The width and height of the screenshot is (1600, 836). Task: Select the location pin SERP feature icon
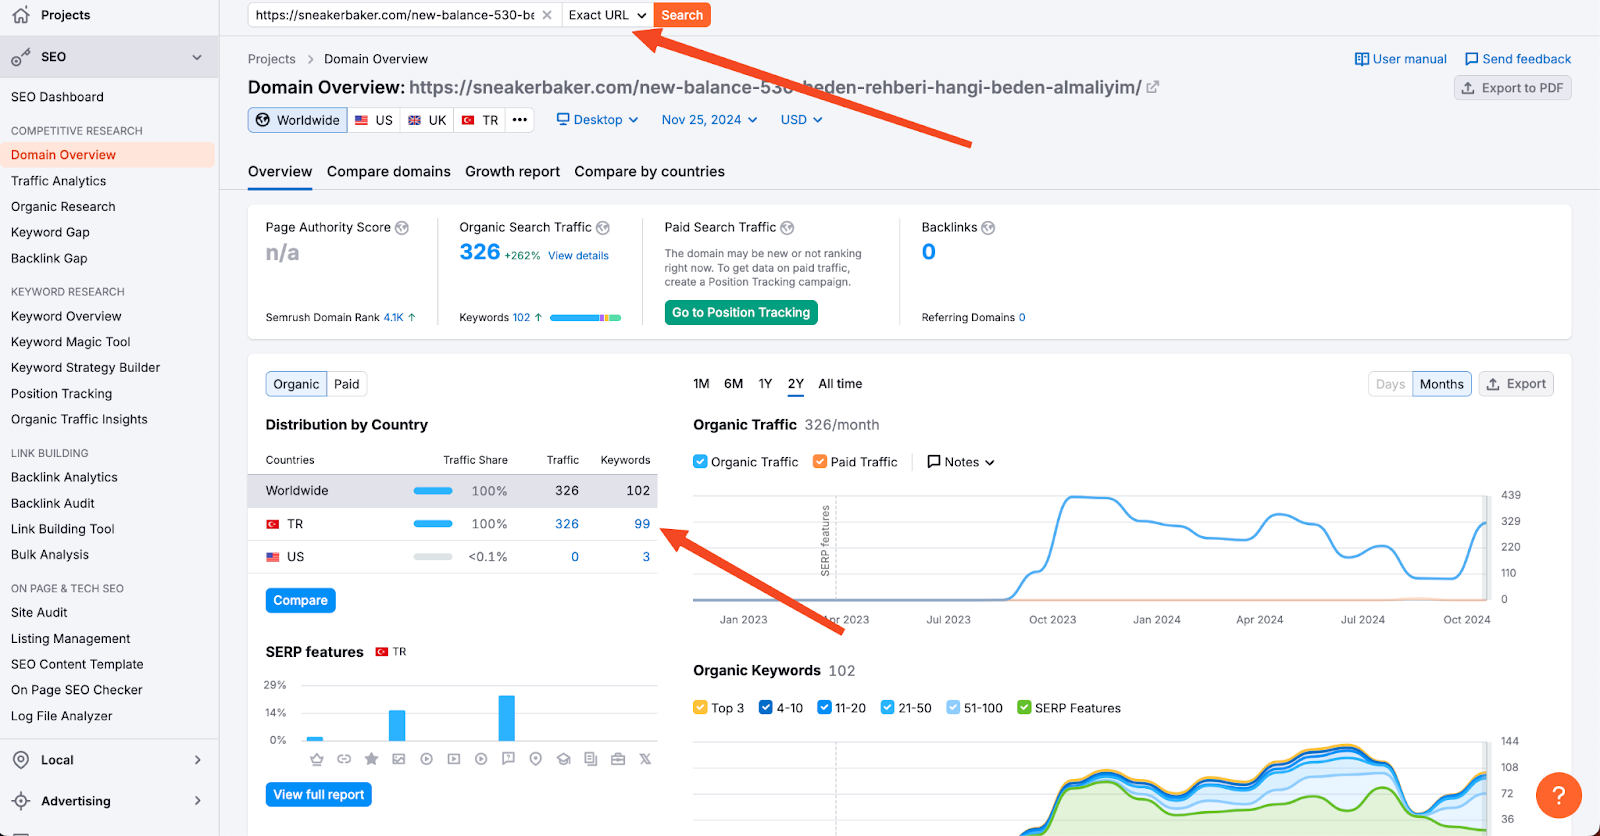(x=536, y=759)
